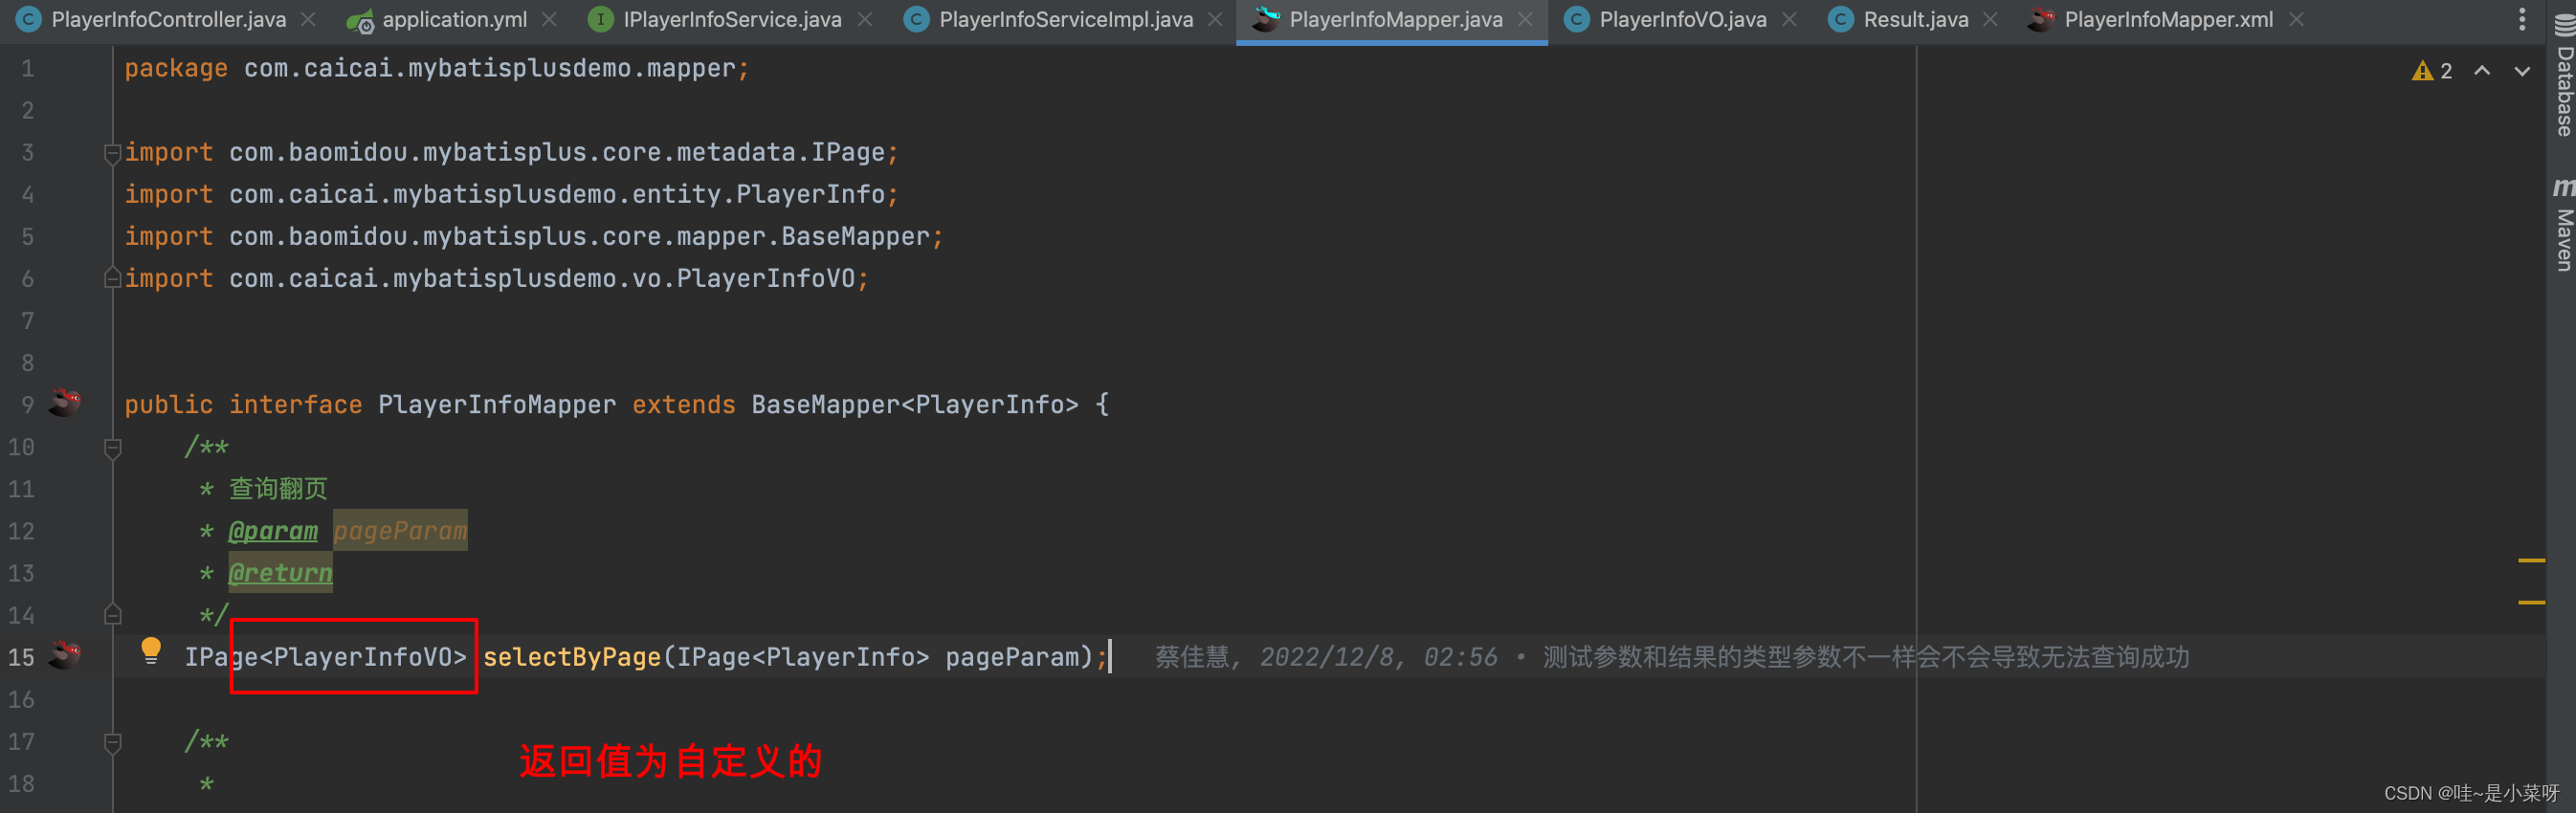Click the warnings indicator showing 2 problems

[x=2432, y=71]
